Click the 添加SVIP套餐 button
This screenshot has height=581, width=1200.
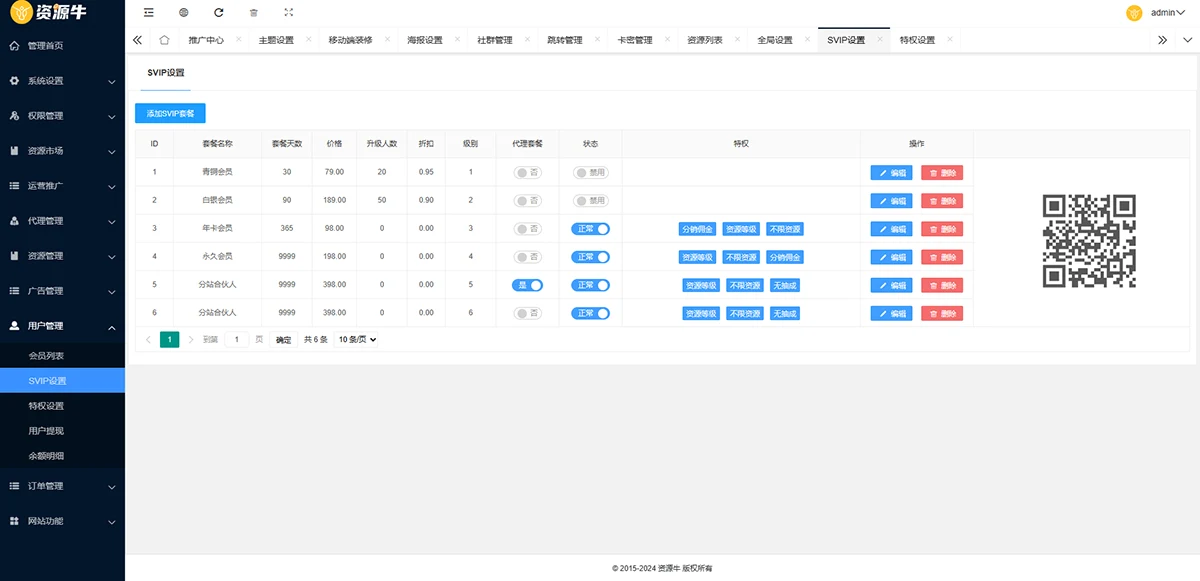pos(170,114)
